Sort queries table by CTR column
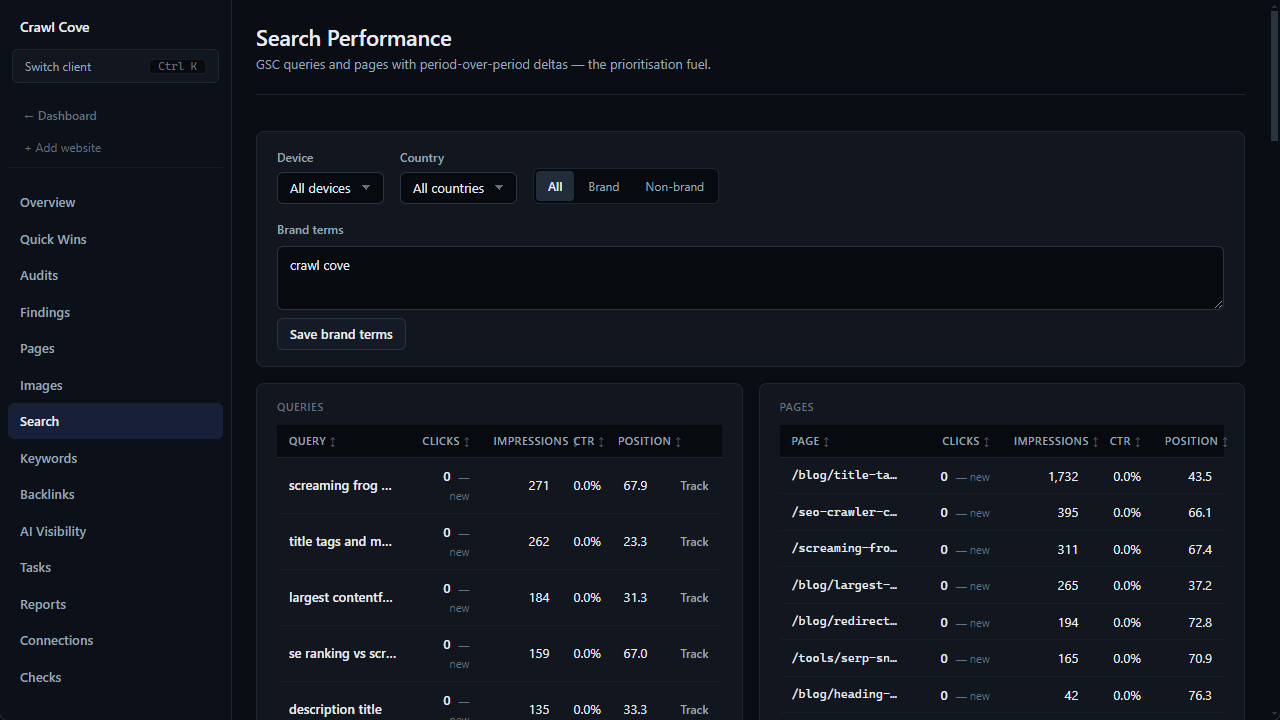This screenshot has width=1280, height=720. 589,441
